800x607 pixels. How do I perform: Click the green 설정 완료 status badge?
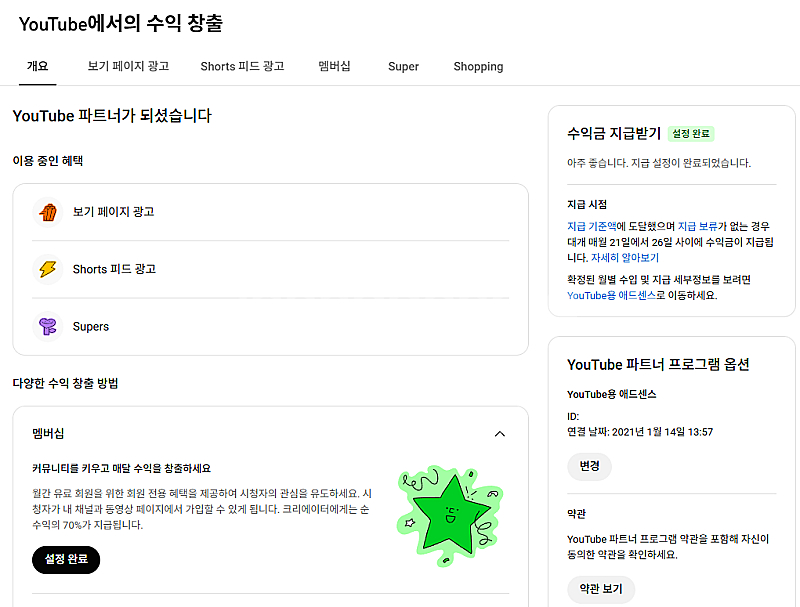pyautogui.click(x=691, y=134)
